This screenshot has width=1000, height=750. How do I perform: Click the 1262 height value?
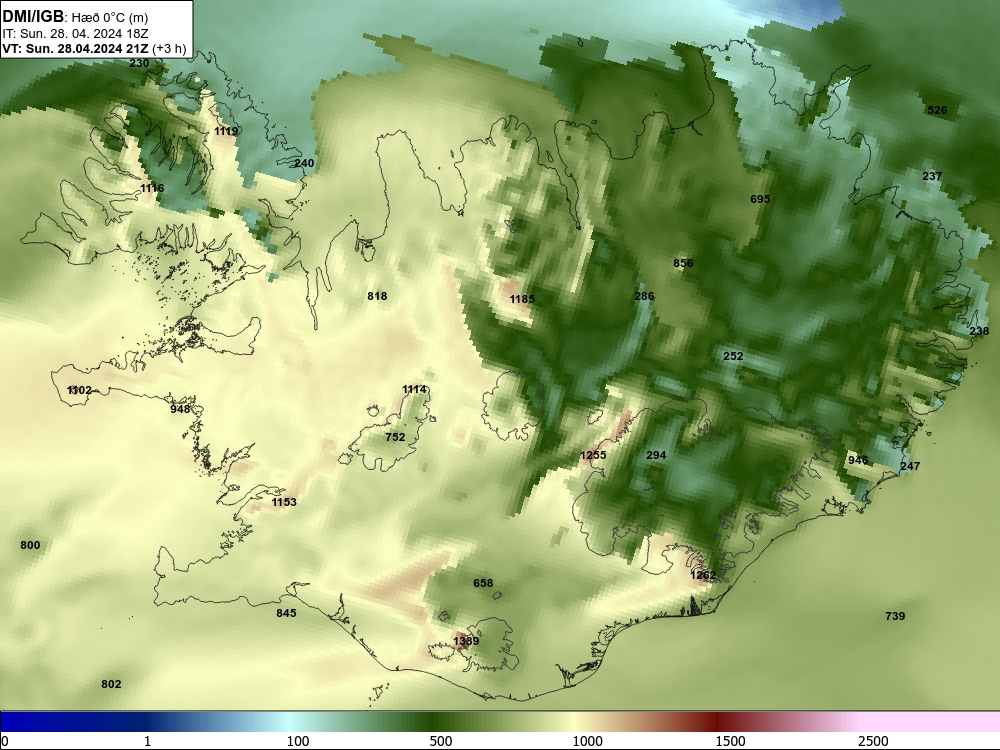coord(703,575)
